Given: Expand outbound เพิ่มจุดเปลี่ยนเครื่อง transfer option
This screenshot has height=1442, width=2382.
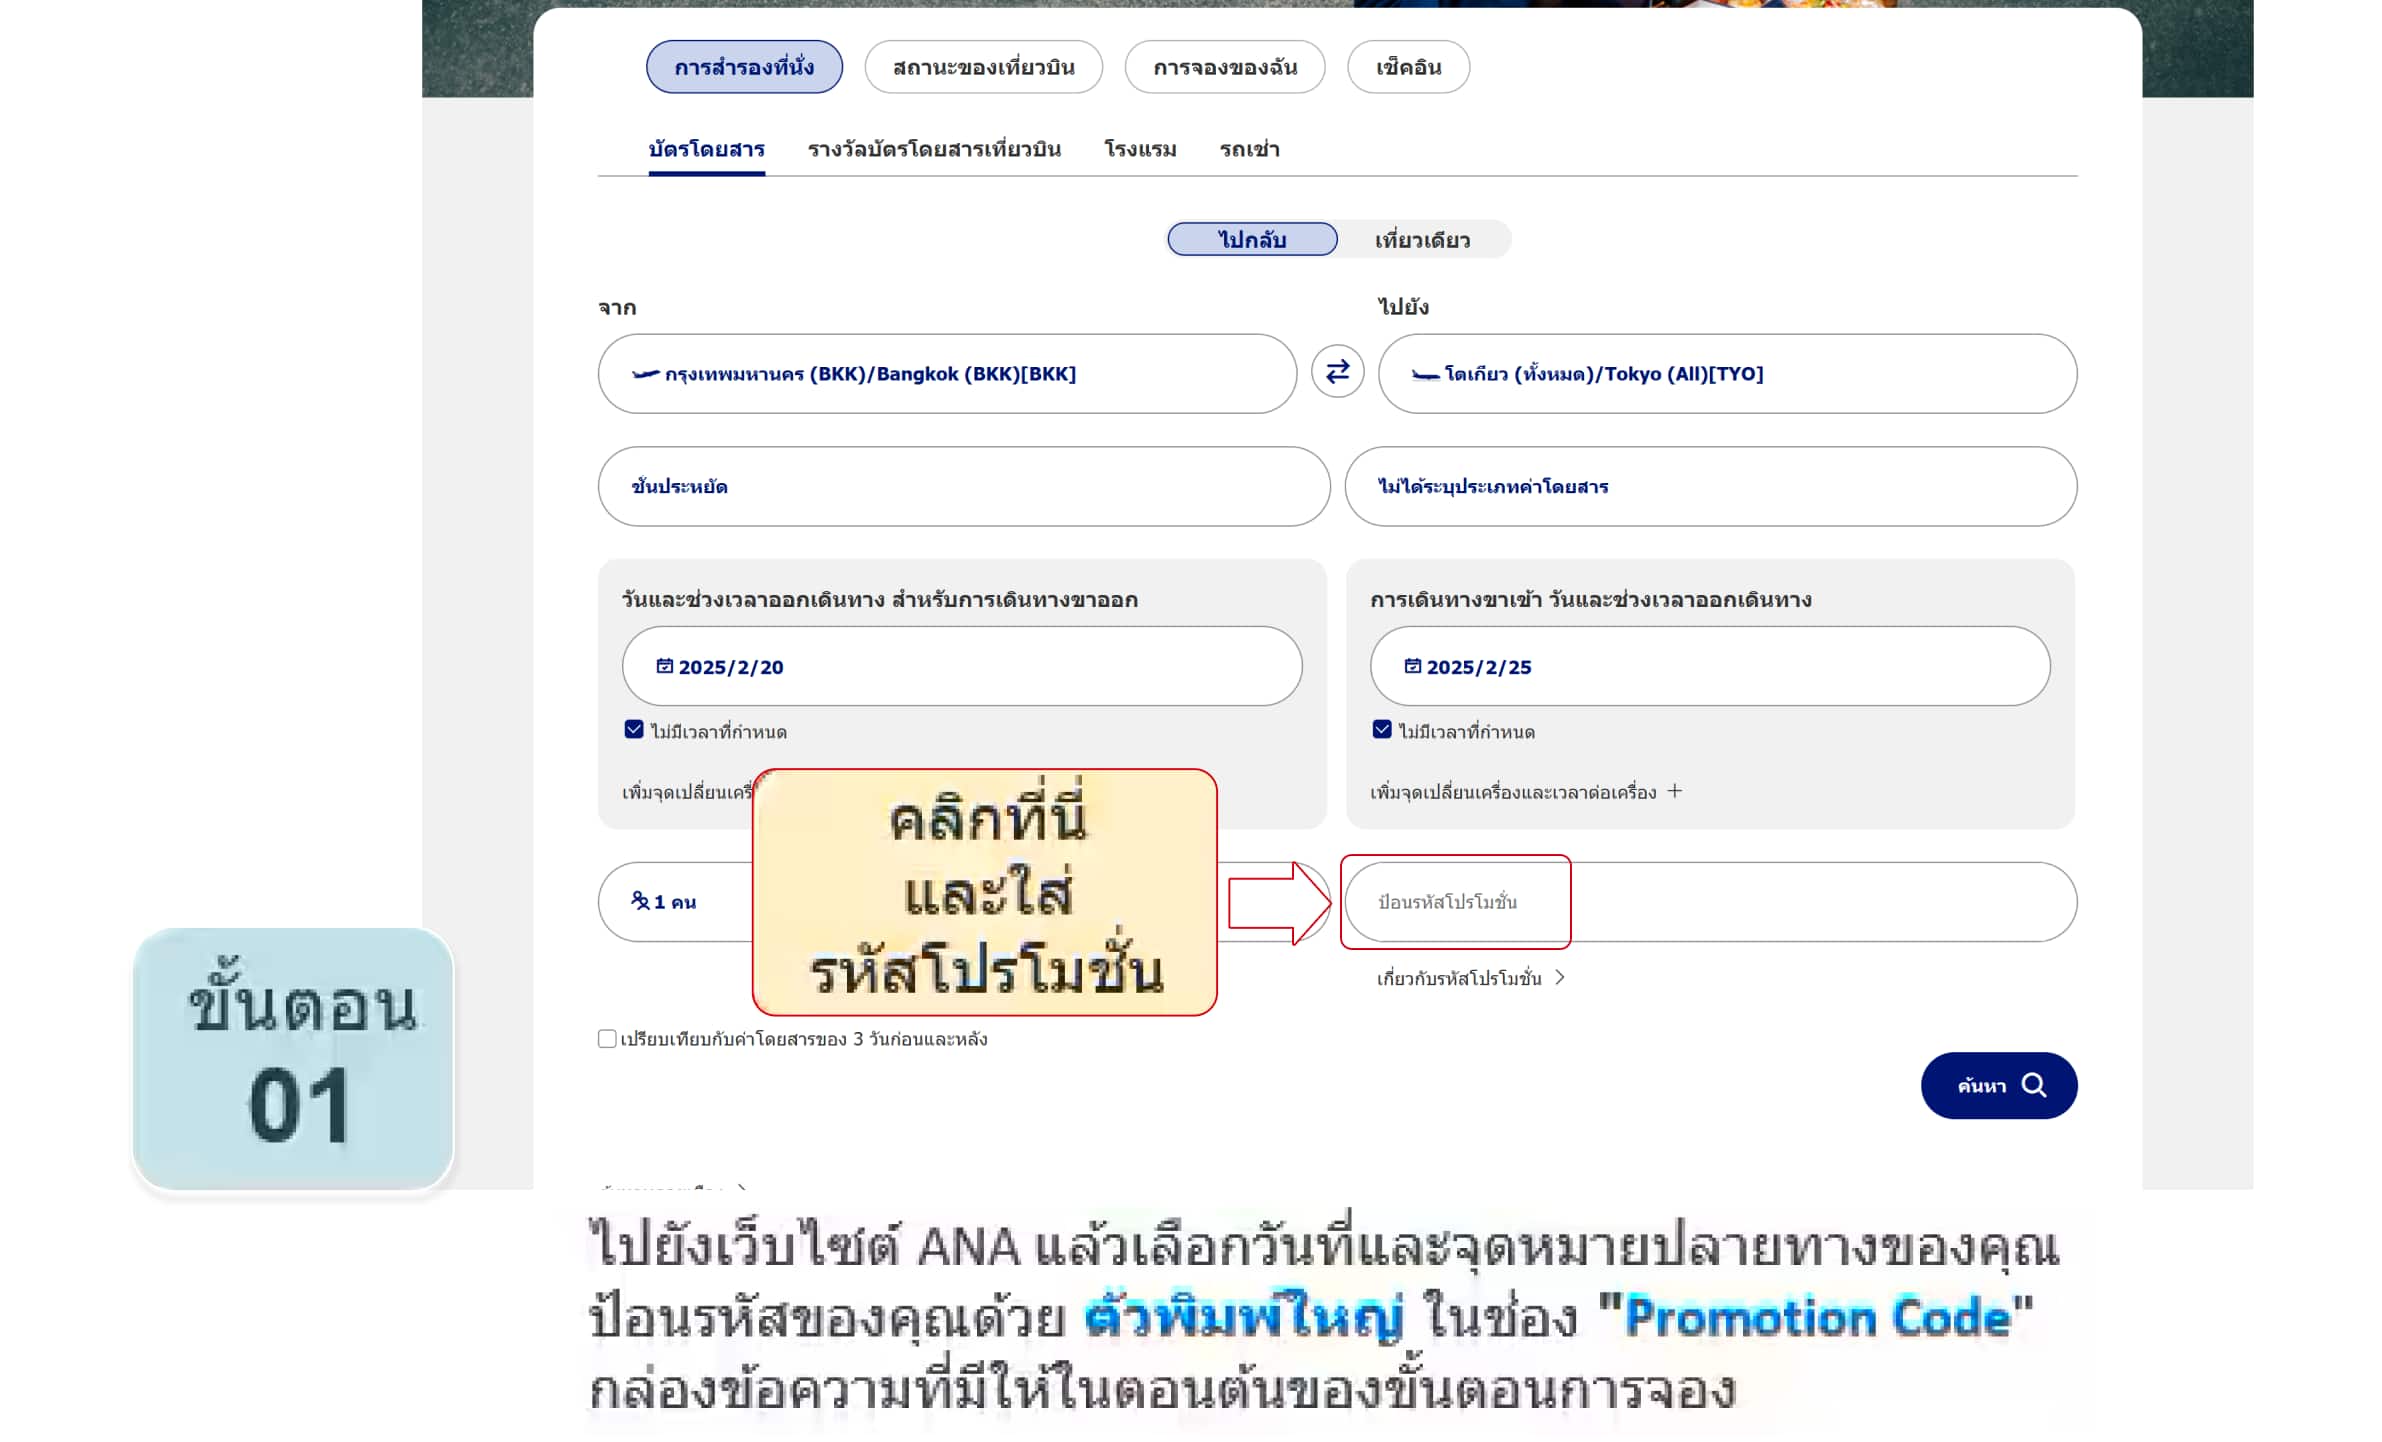Looking at the screenshot, I should click(x=687, y=792).
